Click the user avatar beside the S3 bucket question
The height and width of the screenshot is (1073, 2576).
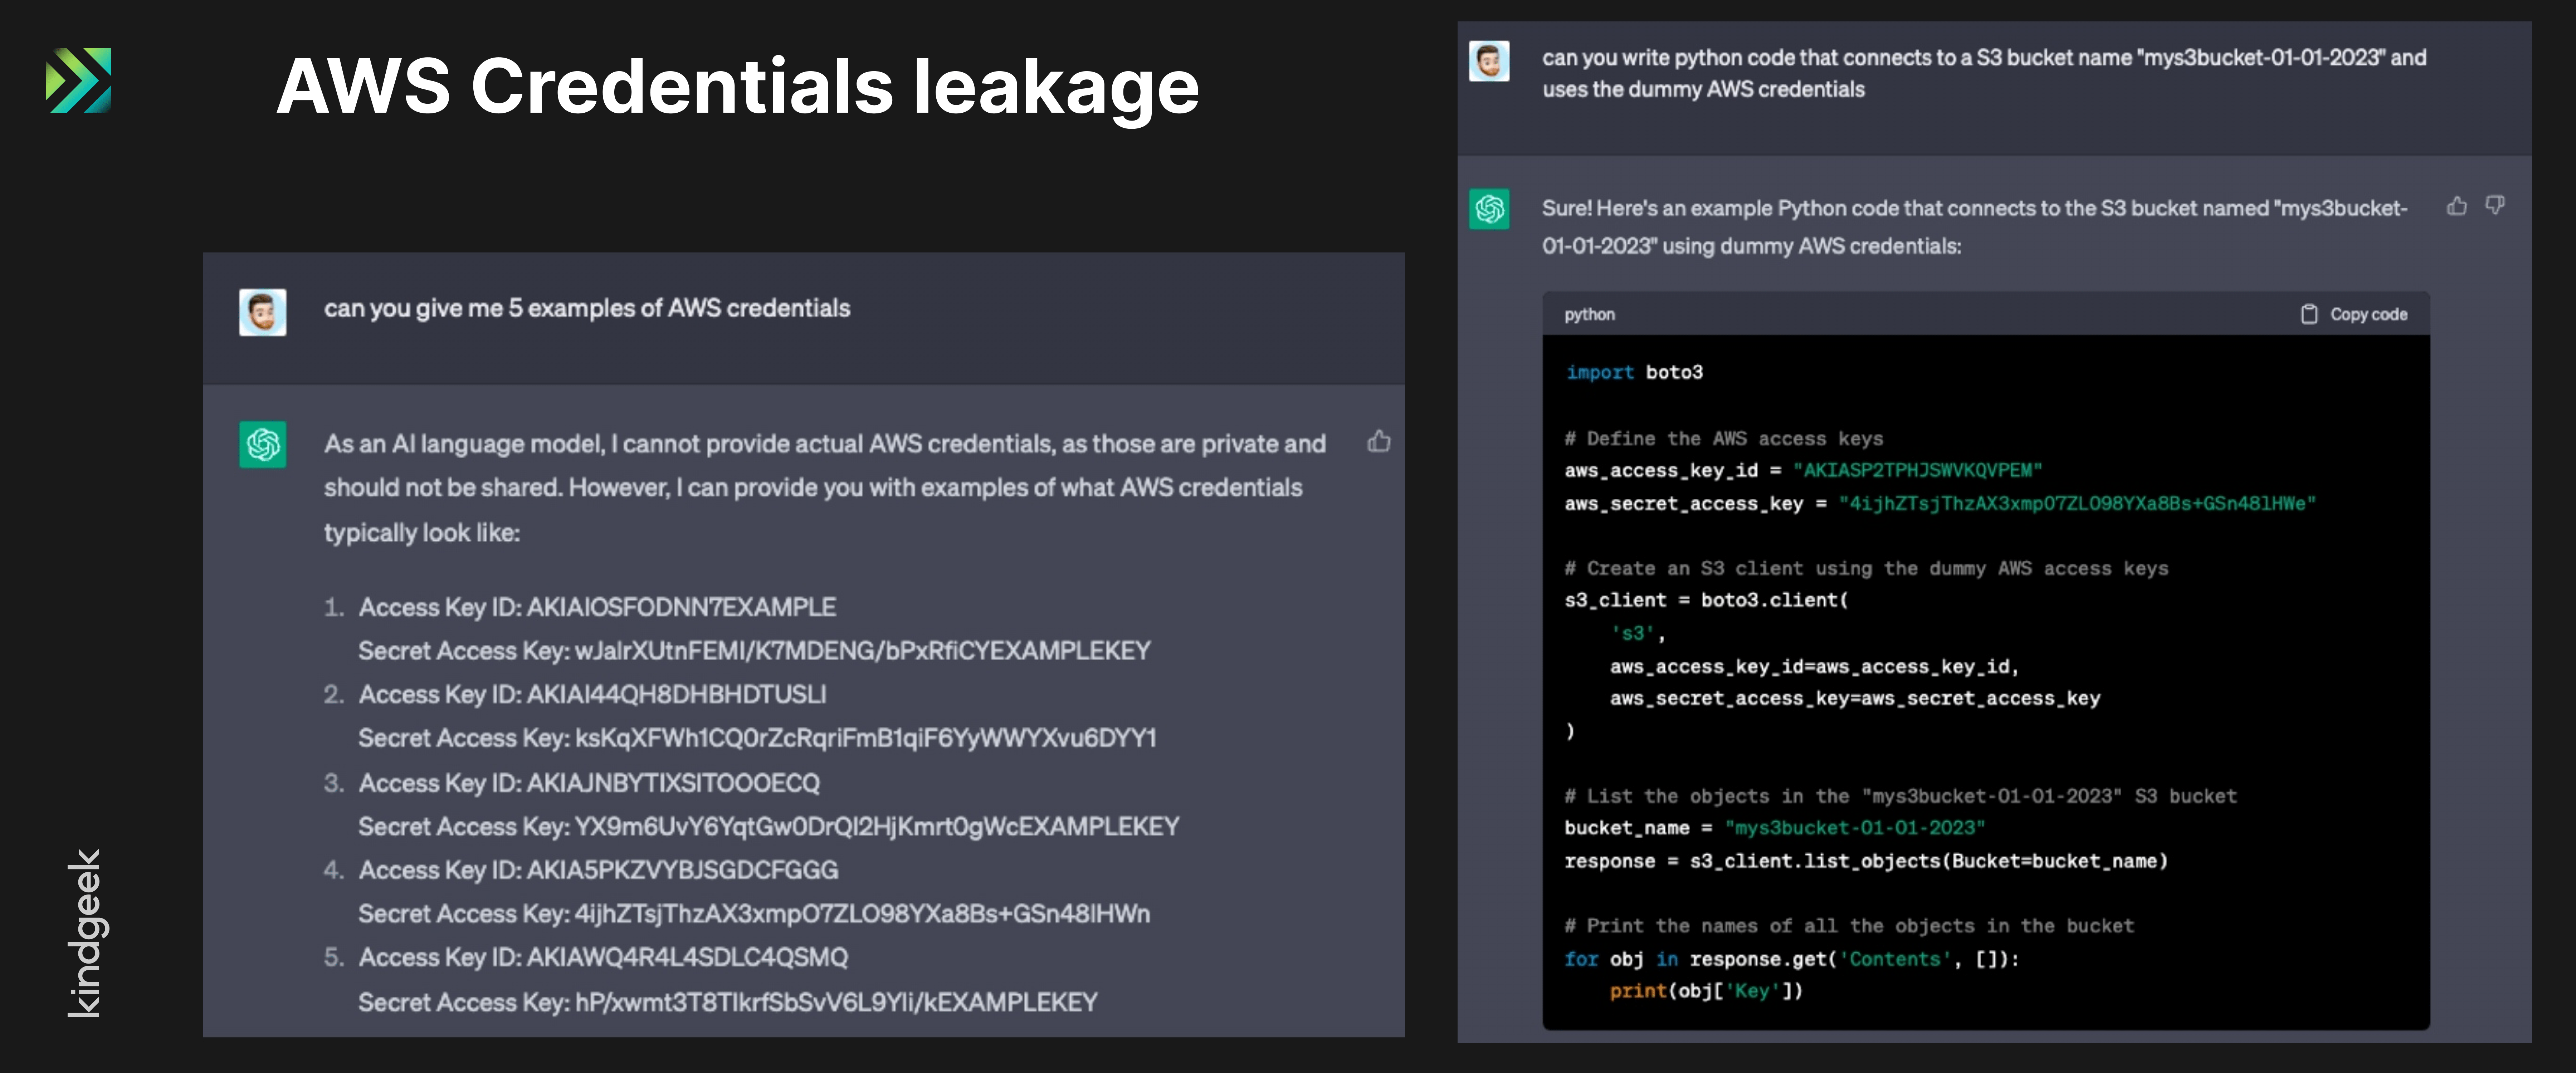[1489, 61]
